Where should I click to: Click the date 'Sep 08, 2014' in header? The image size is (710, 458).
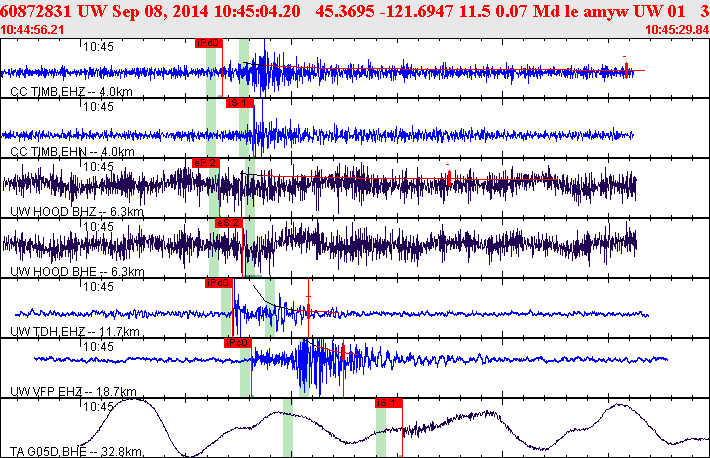[161, 11]
